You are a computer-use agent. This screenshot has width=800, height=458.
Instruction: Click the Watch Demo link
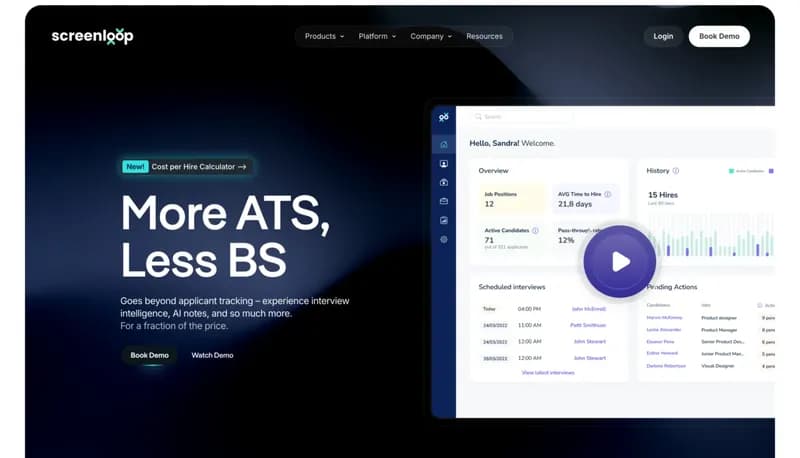click(x=212, y=355)
